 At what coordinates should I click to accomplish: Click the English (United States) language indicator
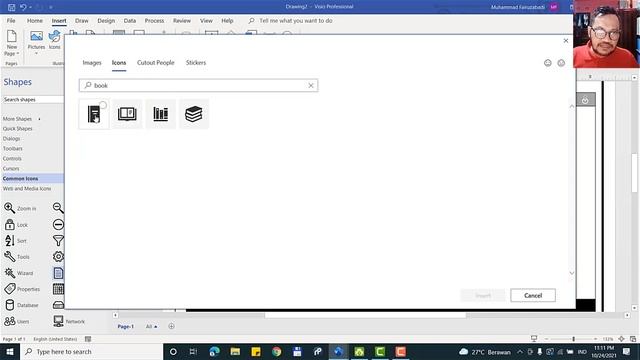(55, 339)
